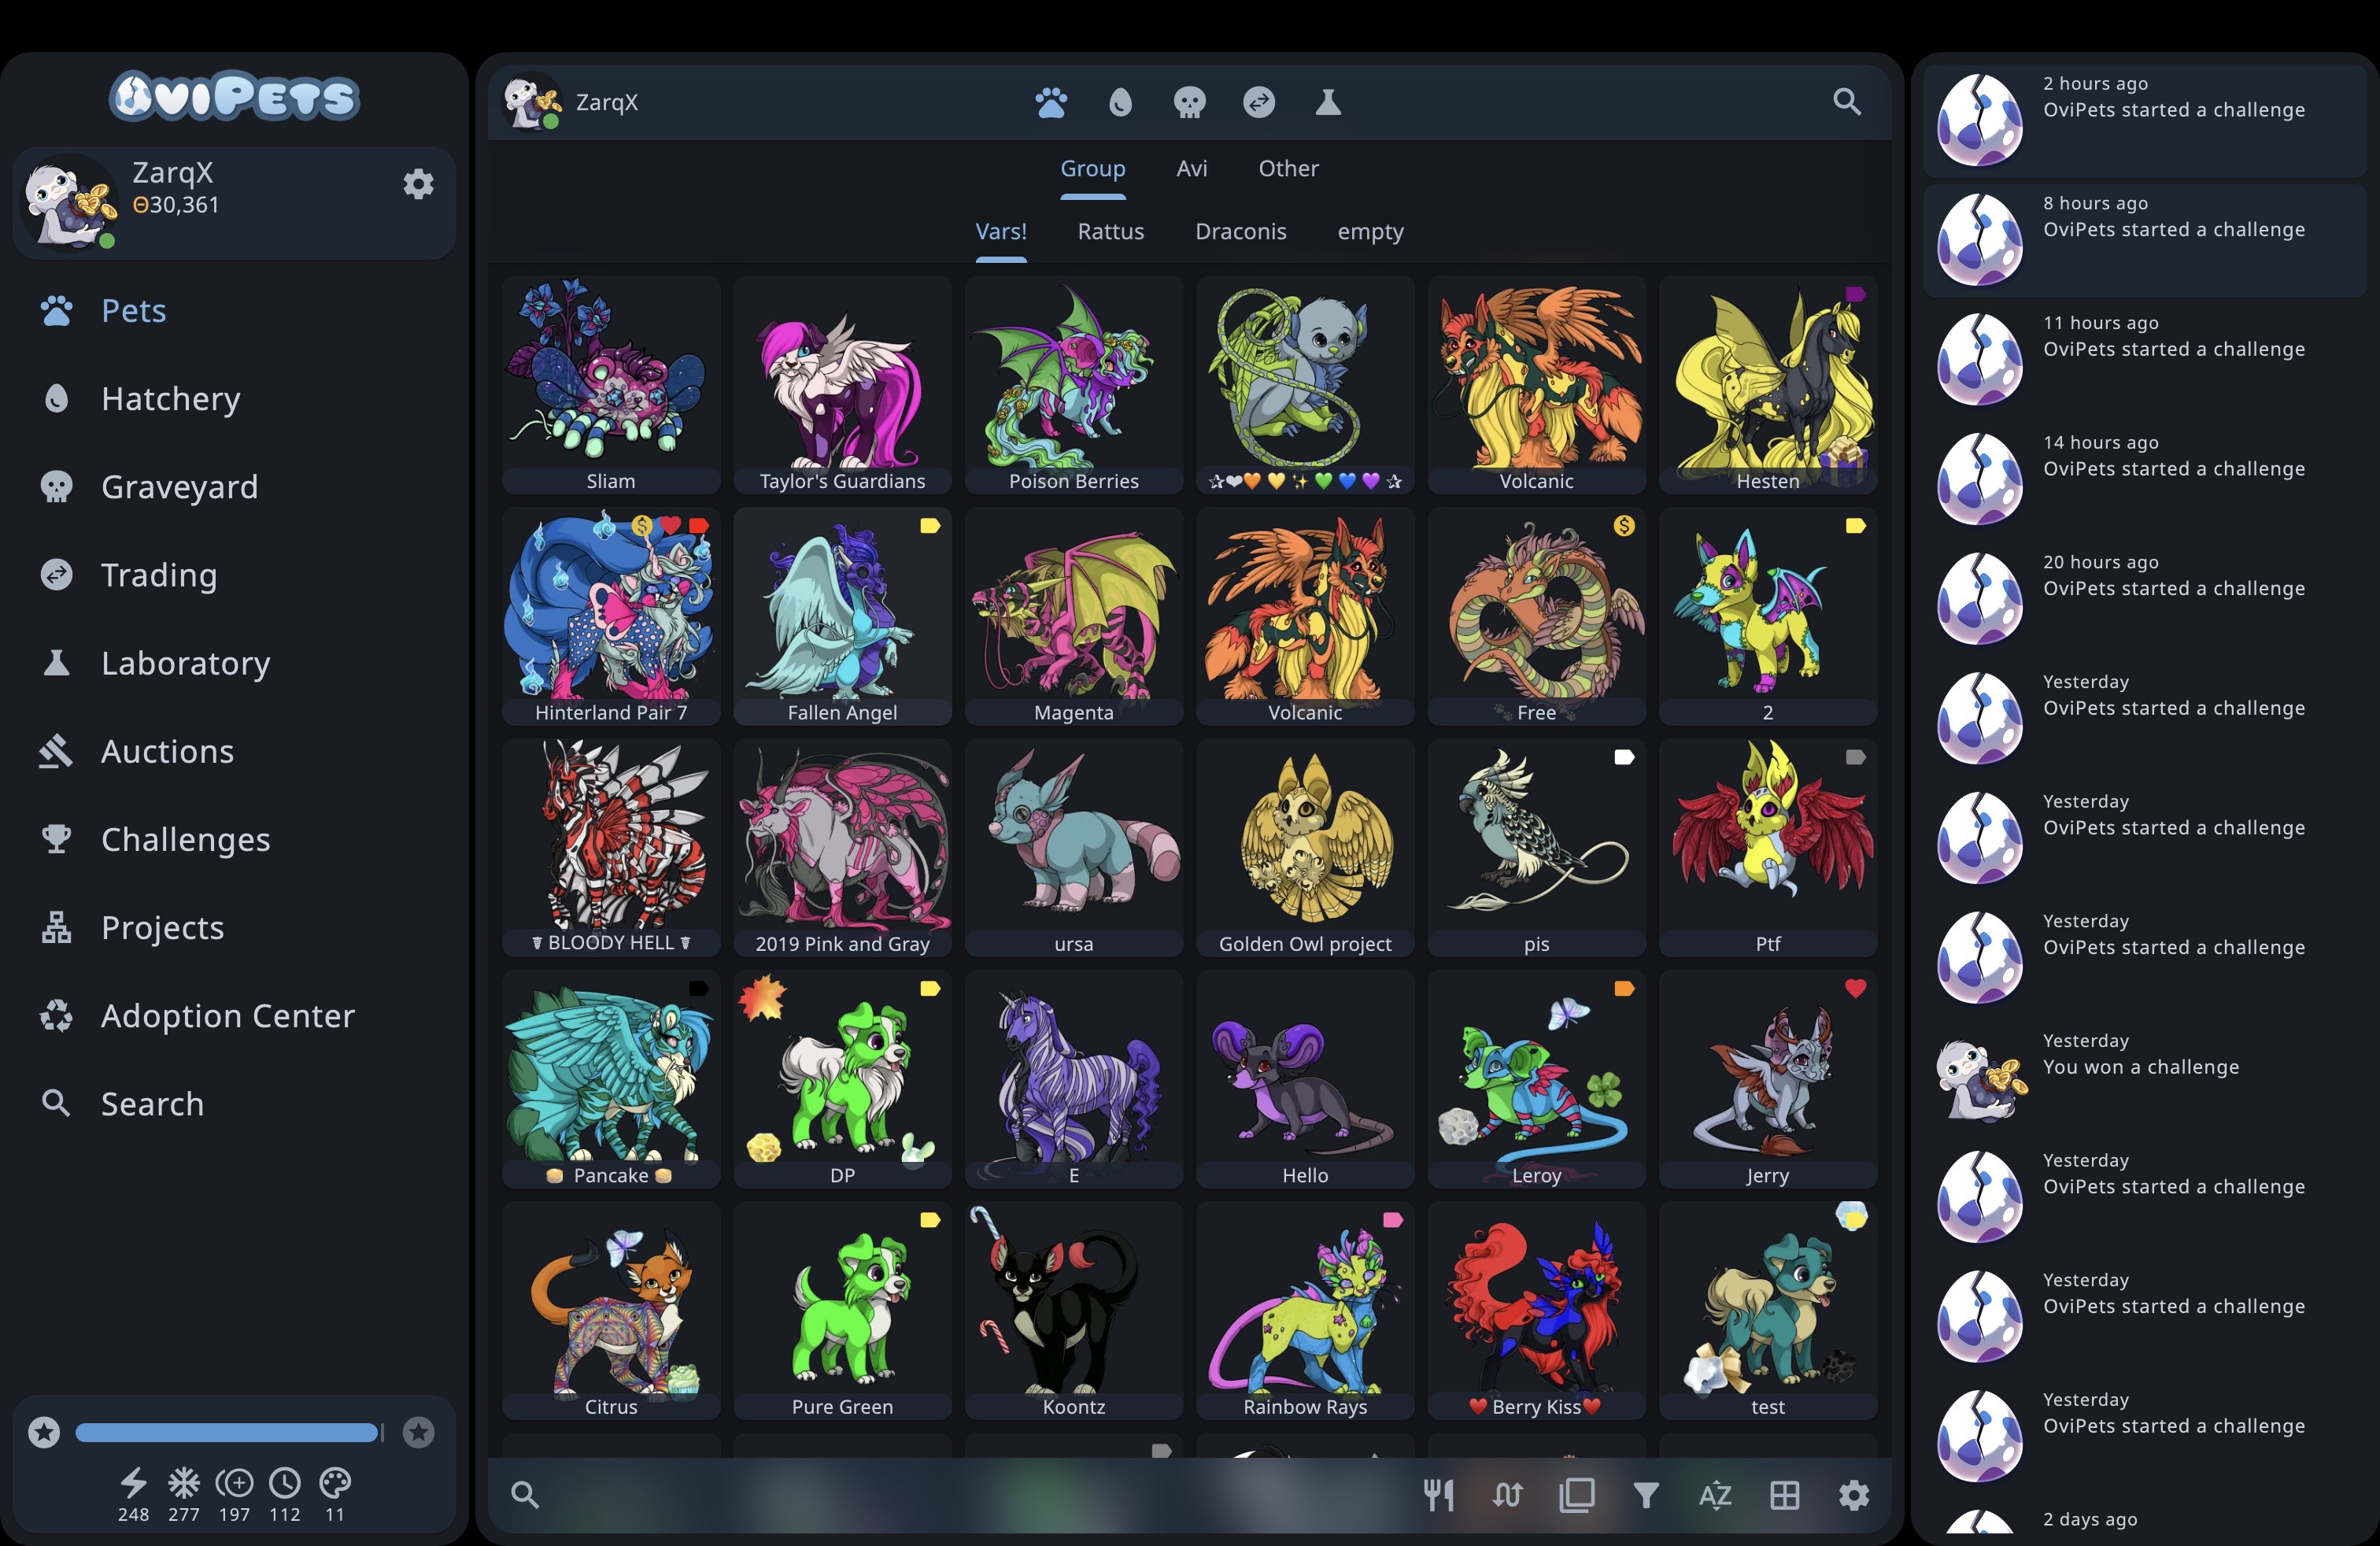Click the lightning energy counter icon

pos(134,1482)
